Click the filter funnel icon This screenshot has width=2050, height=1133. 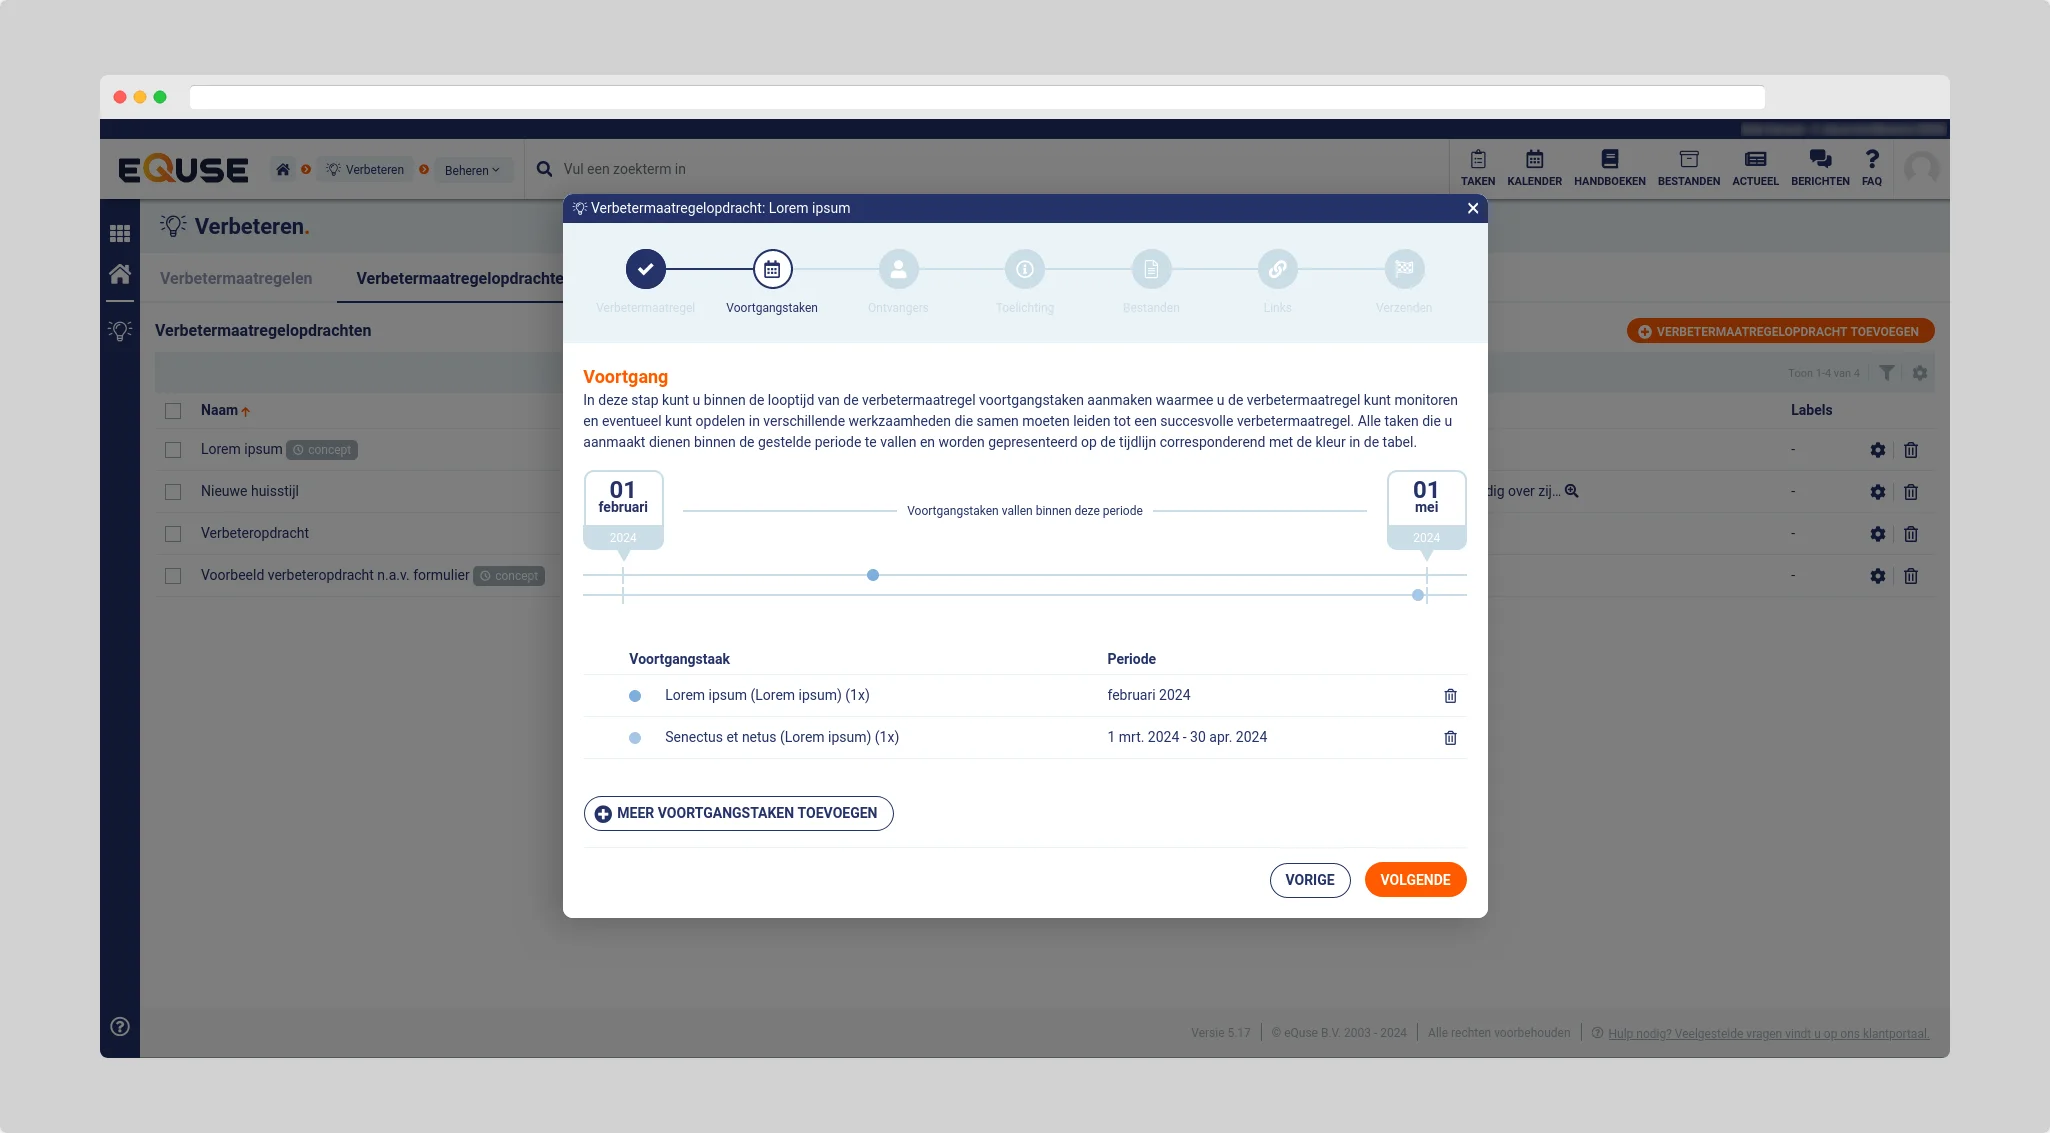coord(1886,373)
